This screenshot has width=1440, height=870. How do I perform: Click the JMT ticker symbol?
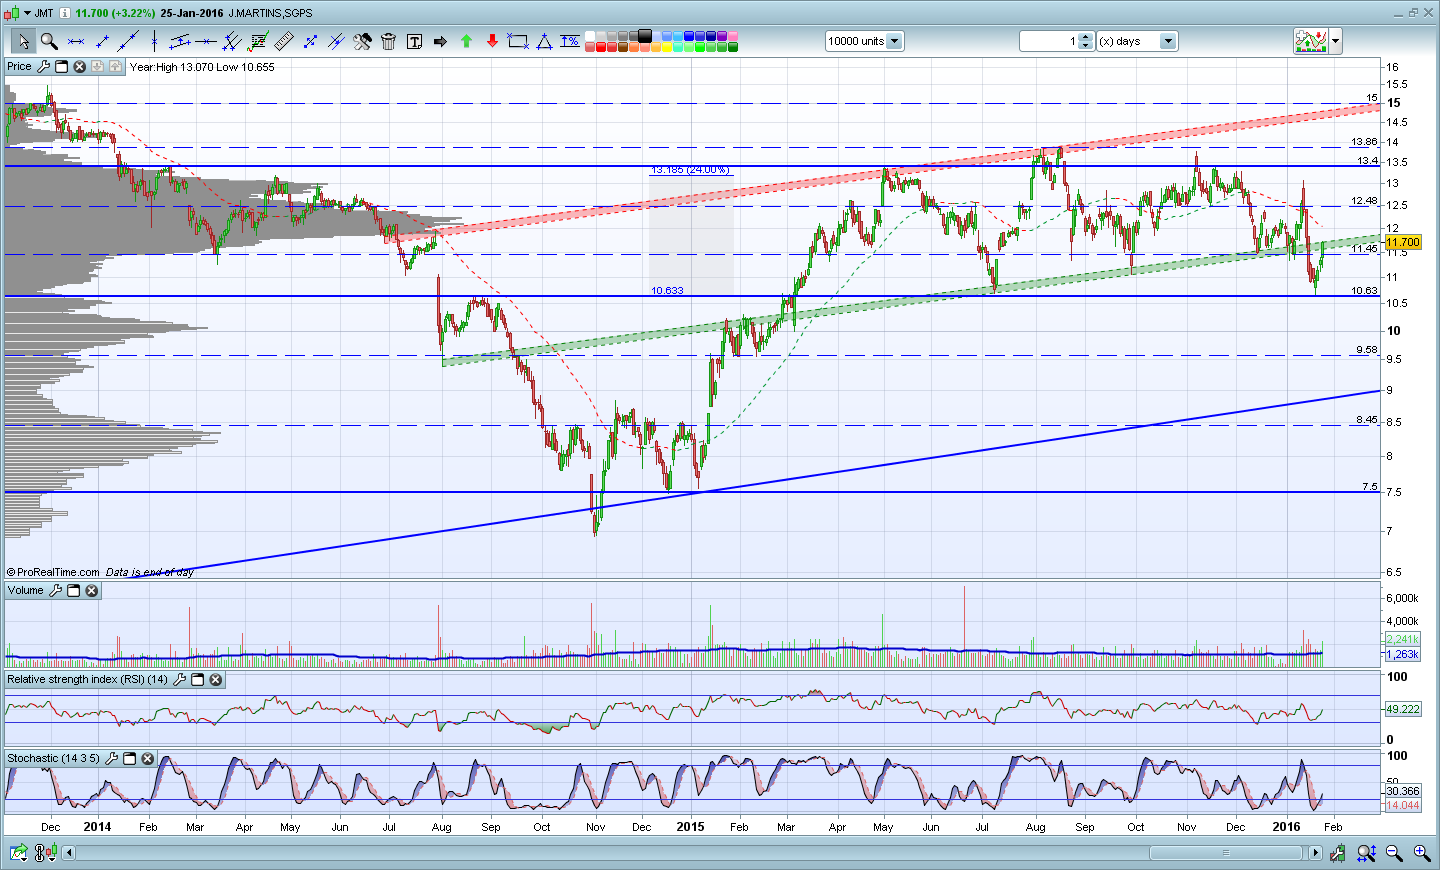point(44,13)
